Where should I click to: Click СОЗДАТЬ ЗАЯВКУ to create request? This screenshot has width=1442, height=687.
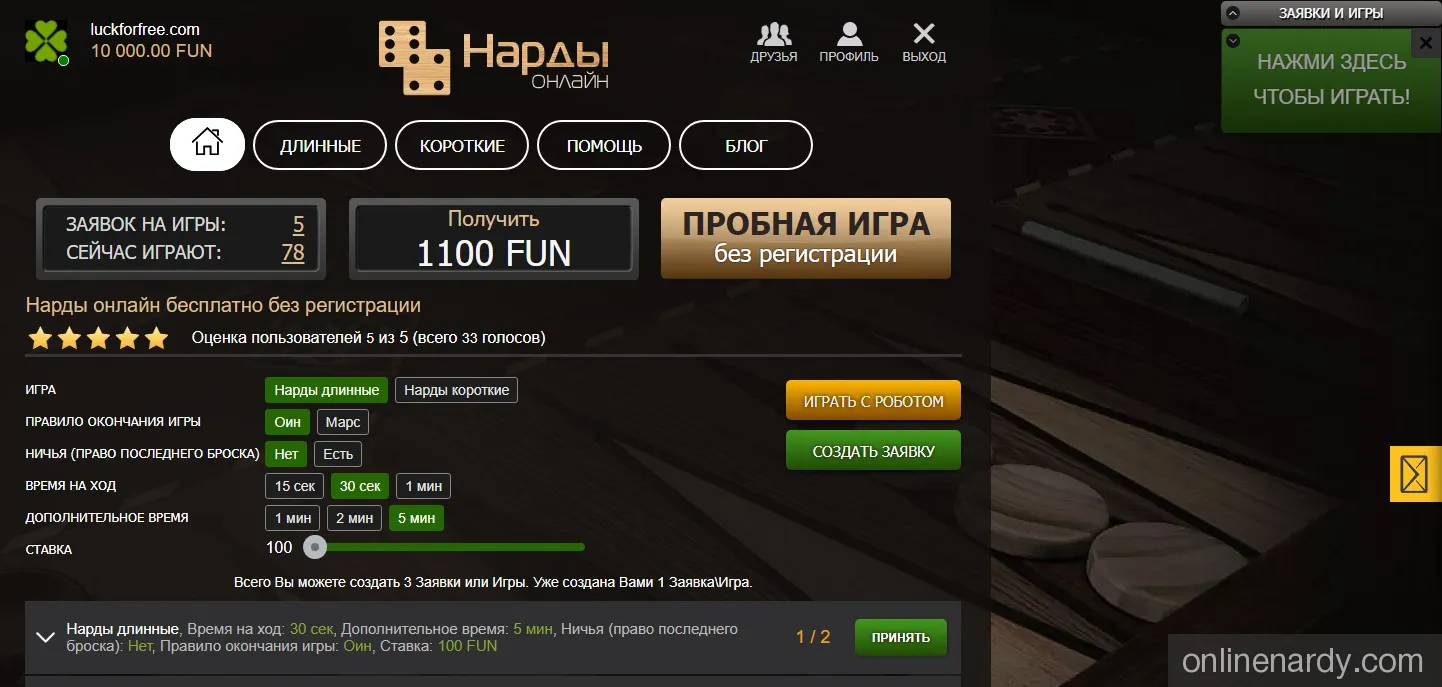tap(872, 450)
